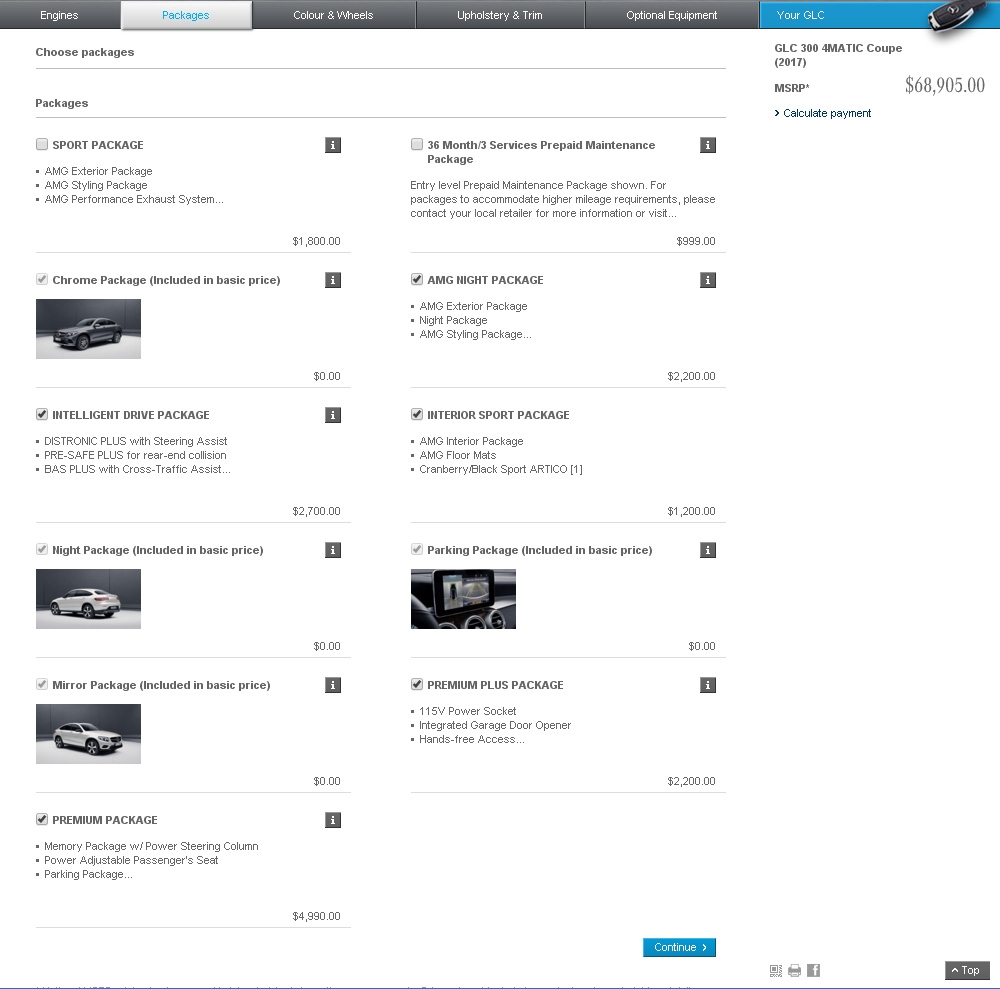Click 'AMG Performance Exhaust System...' item
The height and width of the screenshot is (989, 1000).
coord(134,200)
